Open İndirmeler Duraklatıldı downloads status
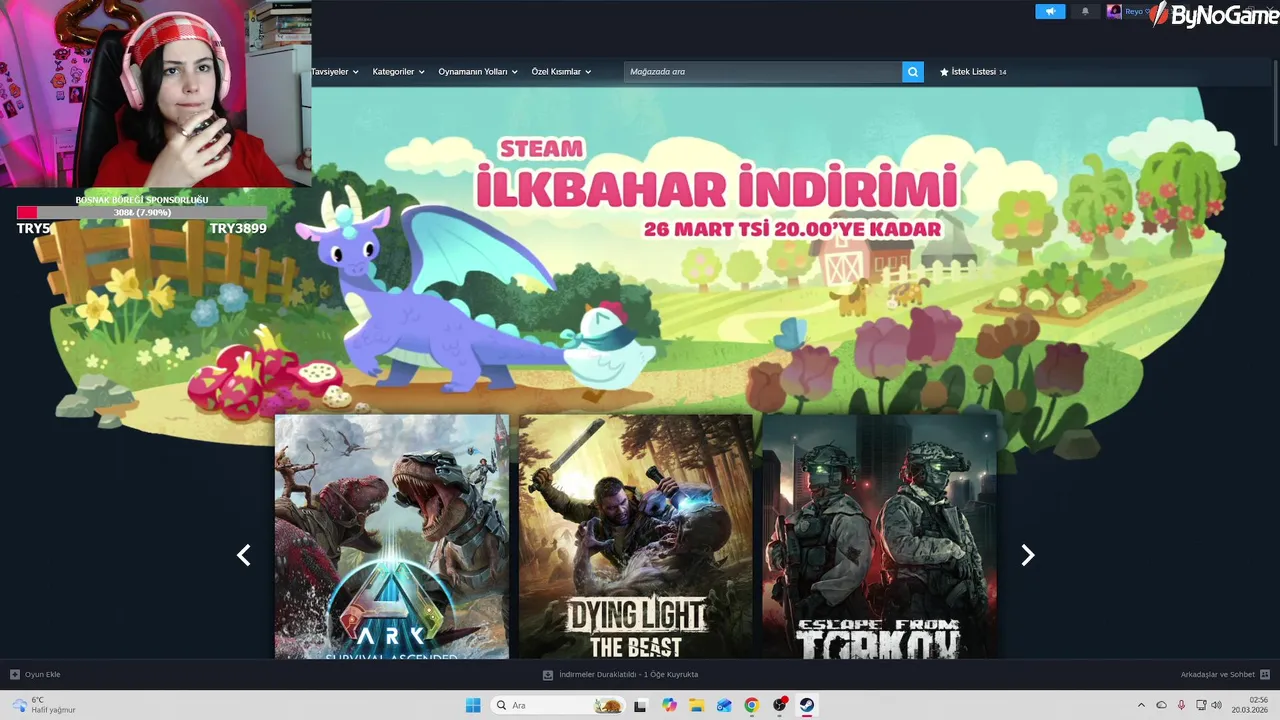 628,674
